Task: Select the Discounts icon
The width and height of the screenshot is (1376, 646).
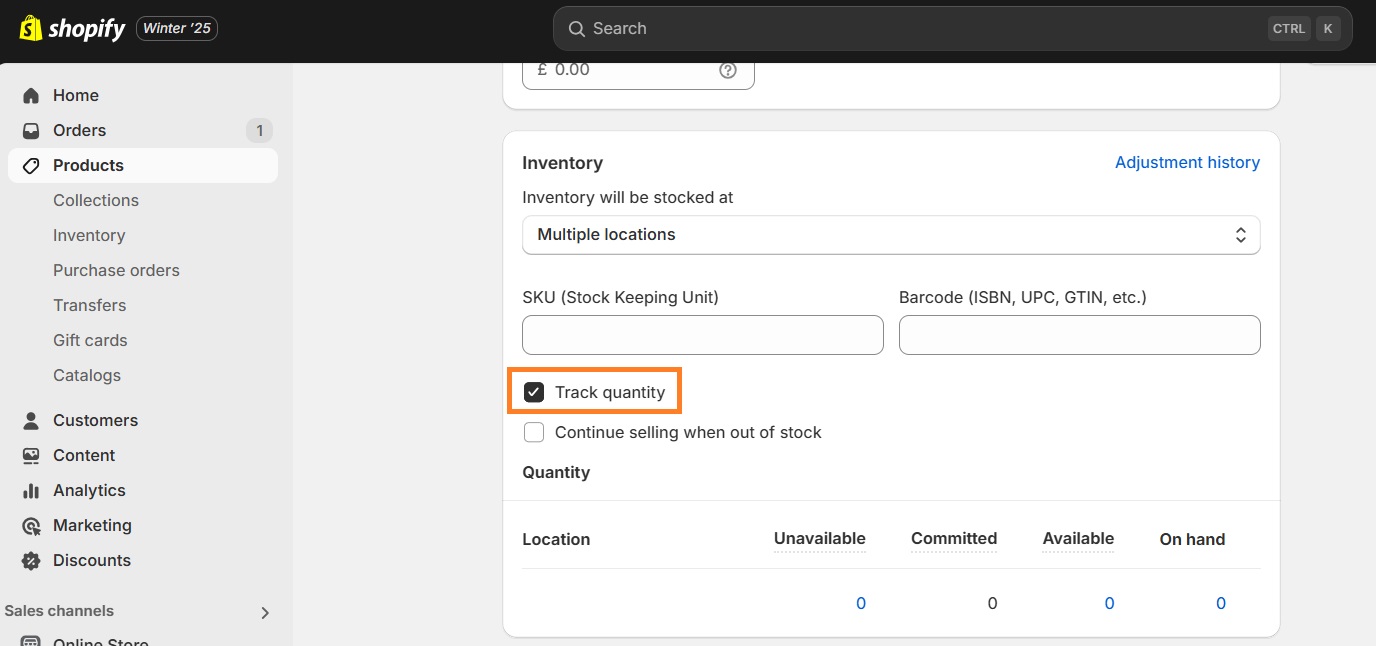Action: tap(31, 560)
